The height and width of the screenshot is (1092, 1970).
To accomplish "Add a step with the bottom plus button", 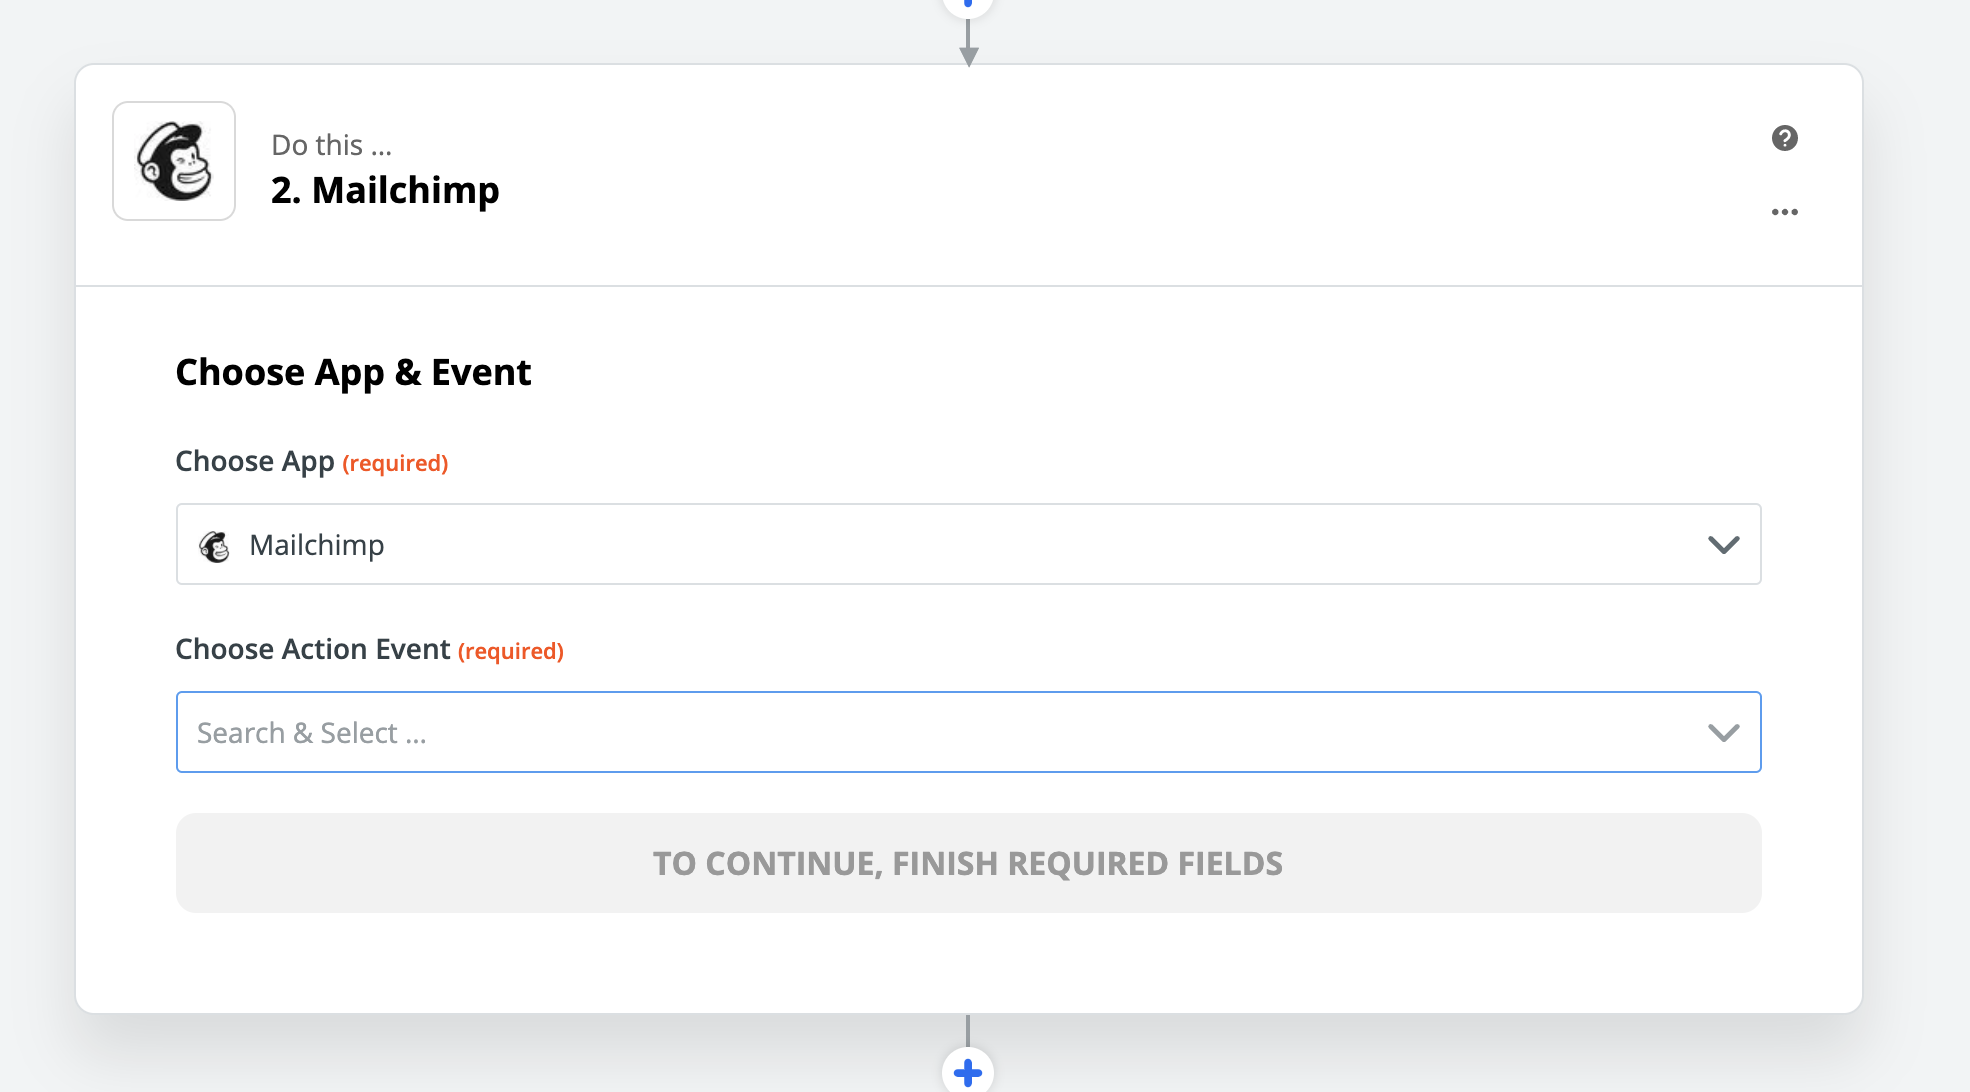I will (x=968, y=1072).
